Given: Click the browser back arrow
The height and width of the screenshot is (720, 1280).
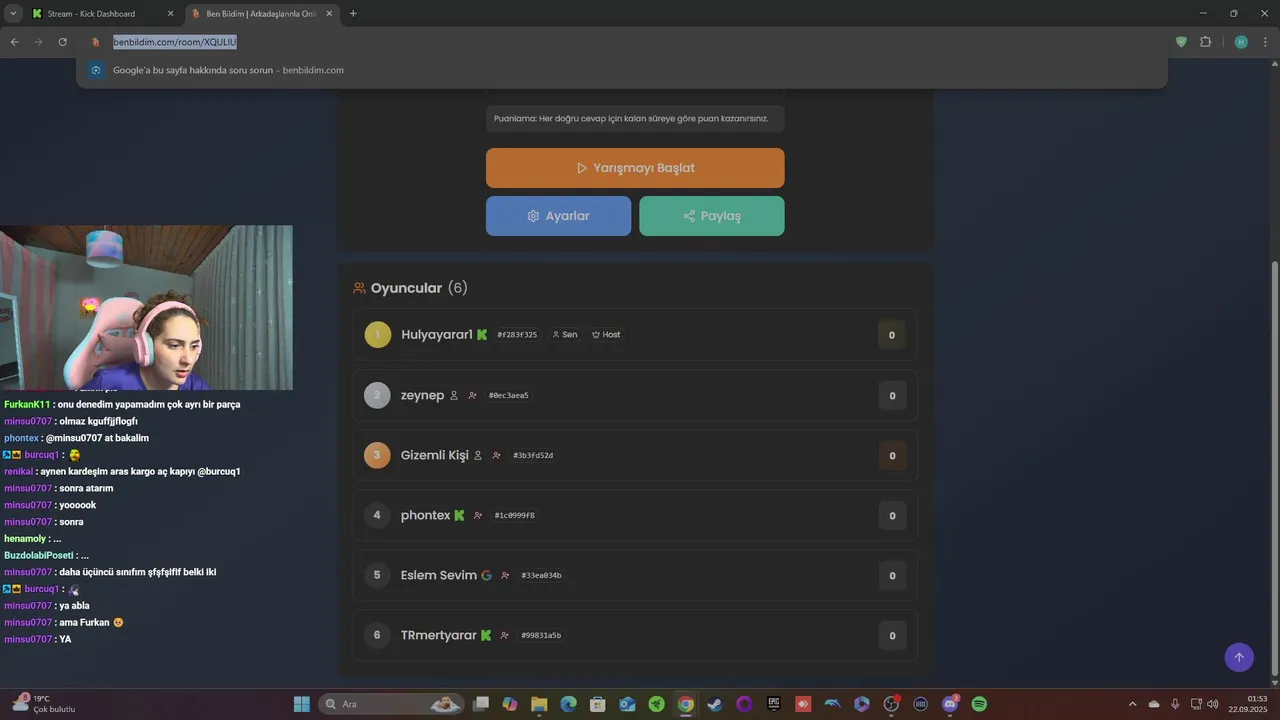Looking at the screenshot, I should (14, 42).
